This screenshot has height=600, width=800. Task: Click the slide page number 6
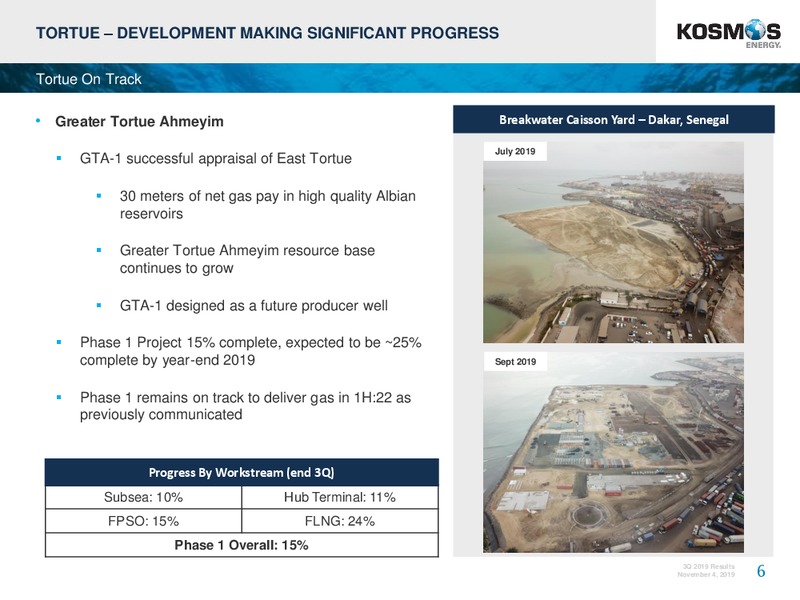(761, 570)
